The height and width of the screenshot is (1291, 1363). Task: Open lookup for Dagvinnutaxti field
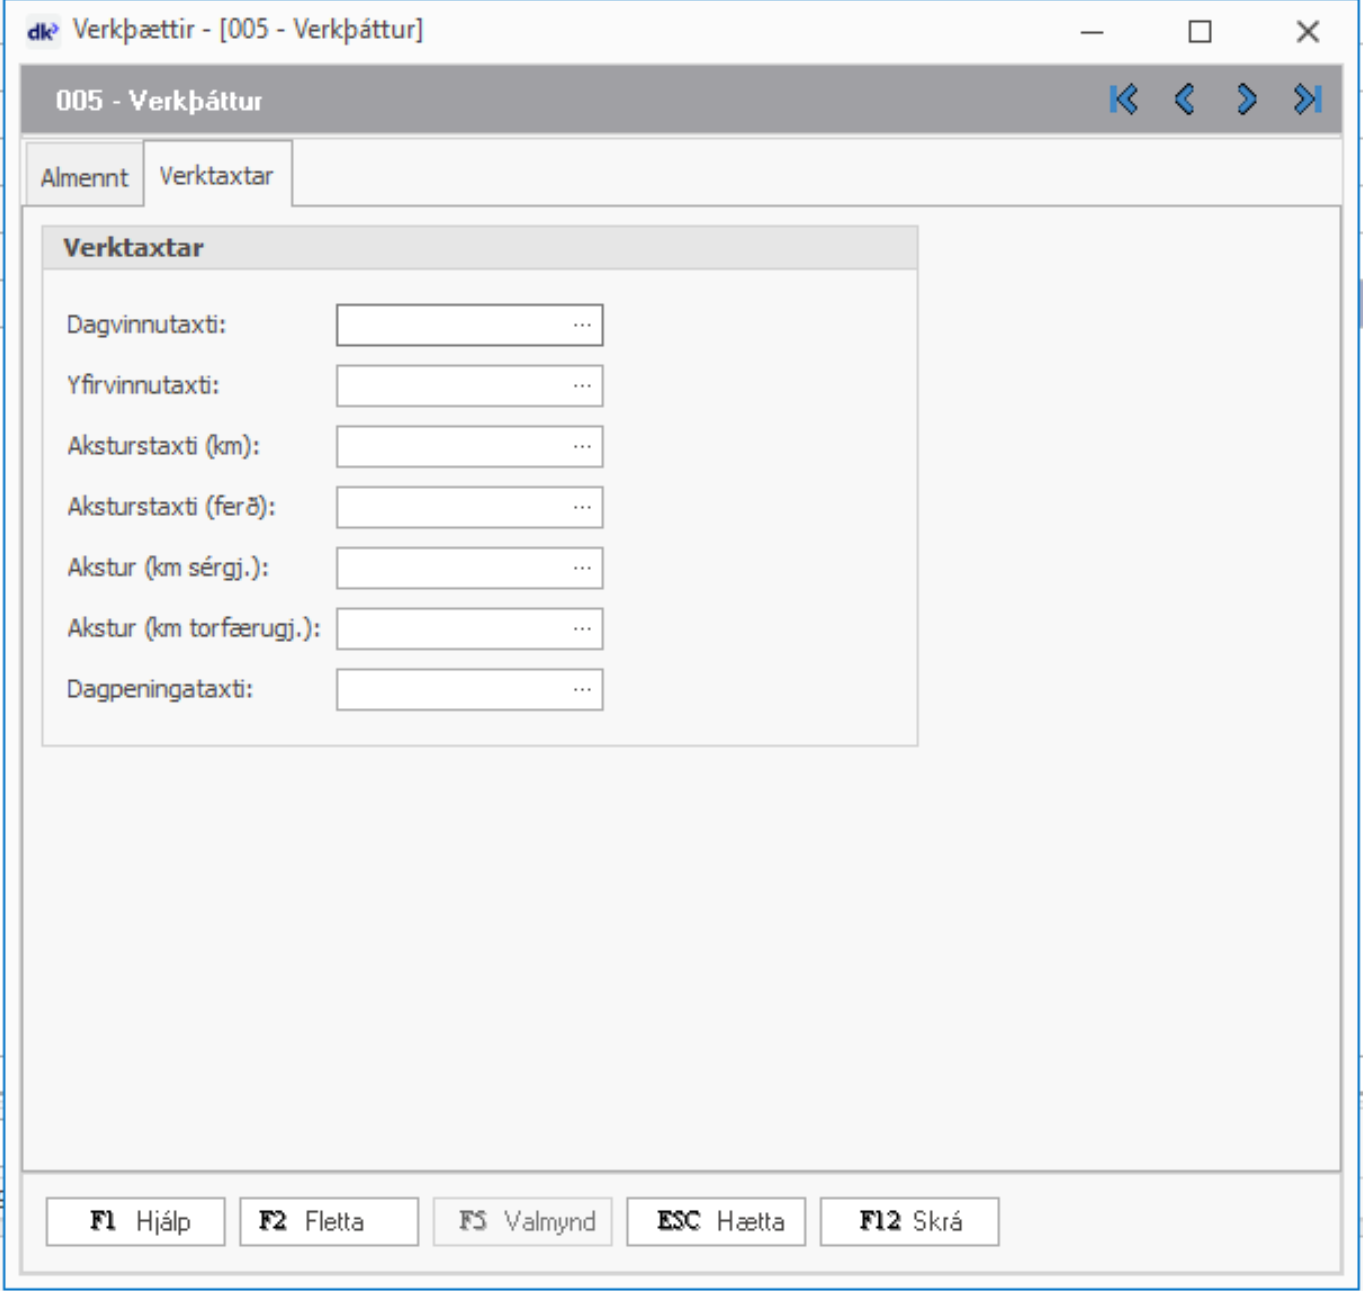(582, 326)
